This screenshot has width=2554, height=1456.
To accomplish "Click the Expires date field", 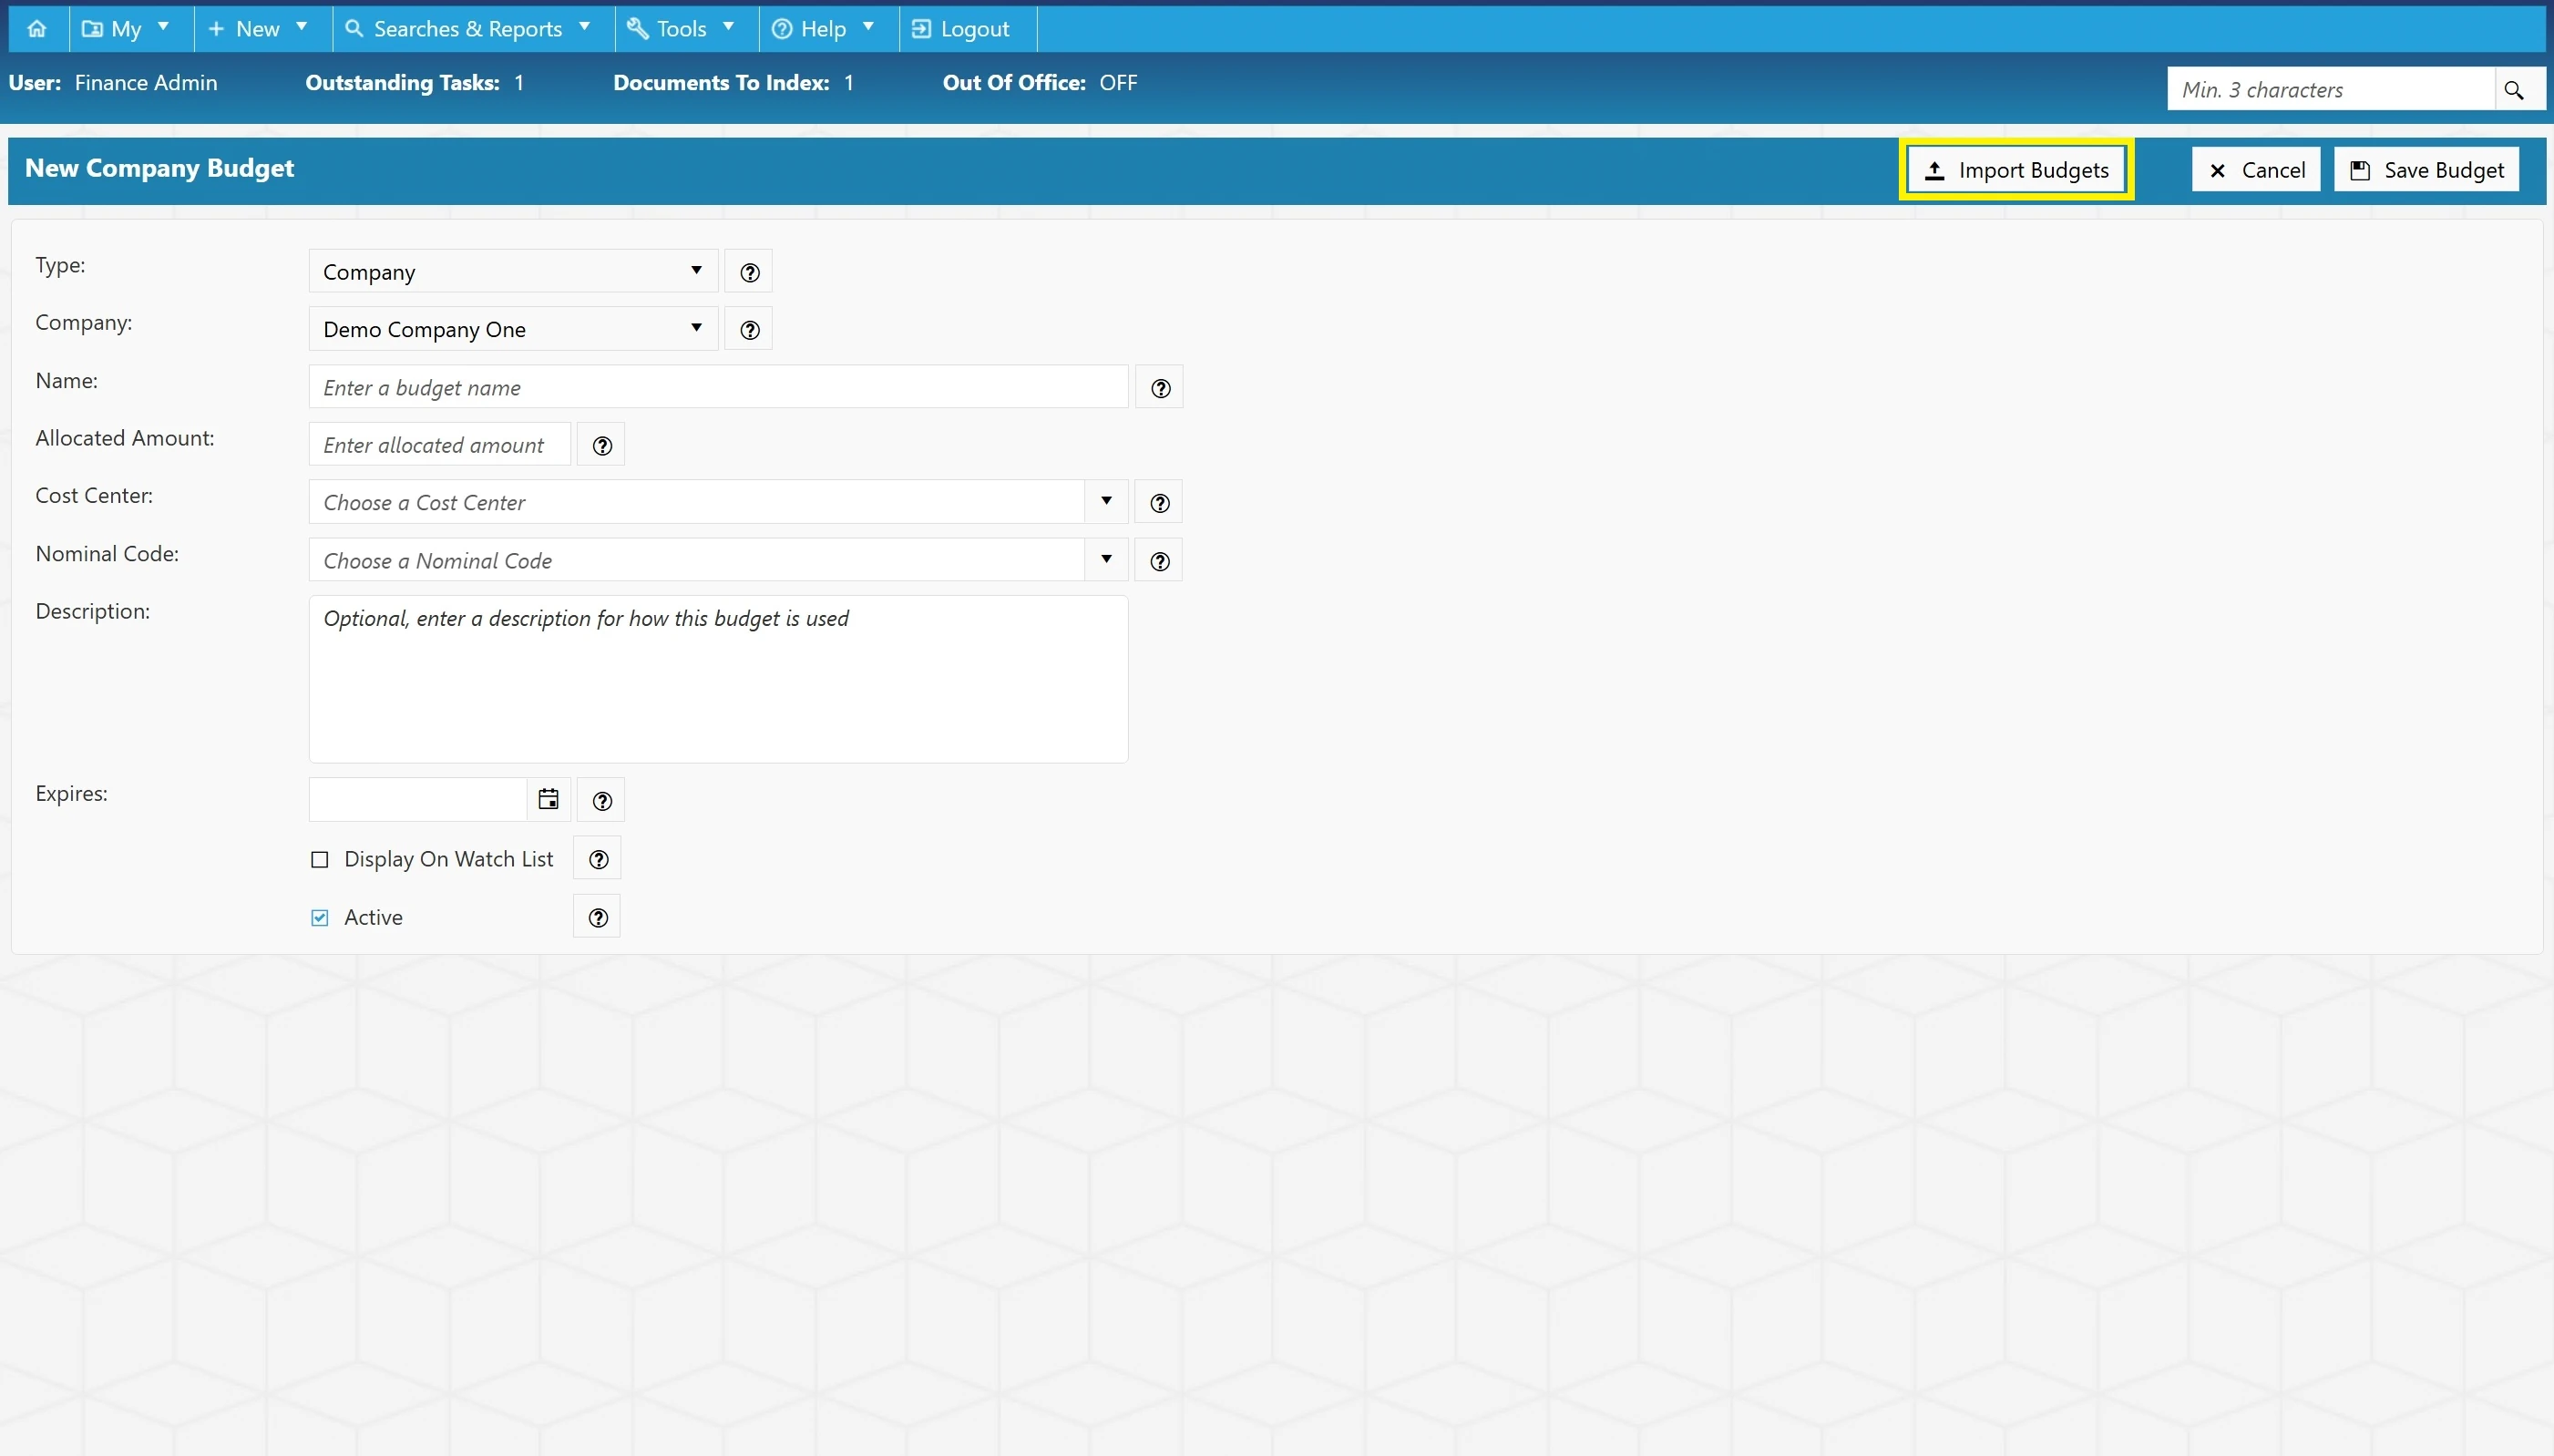I will (x=418, y=799).
